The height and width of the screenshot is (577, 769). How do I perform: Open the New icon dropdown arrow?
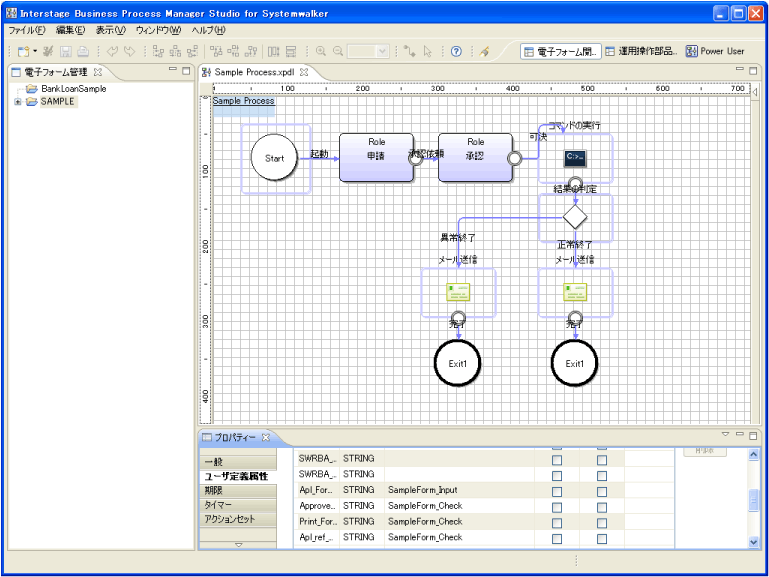[x=35, y=51]
